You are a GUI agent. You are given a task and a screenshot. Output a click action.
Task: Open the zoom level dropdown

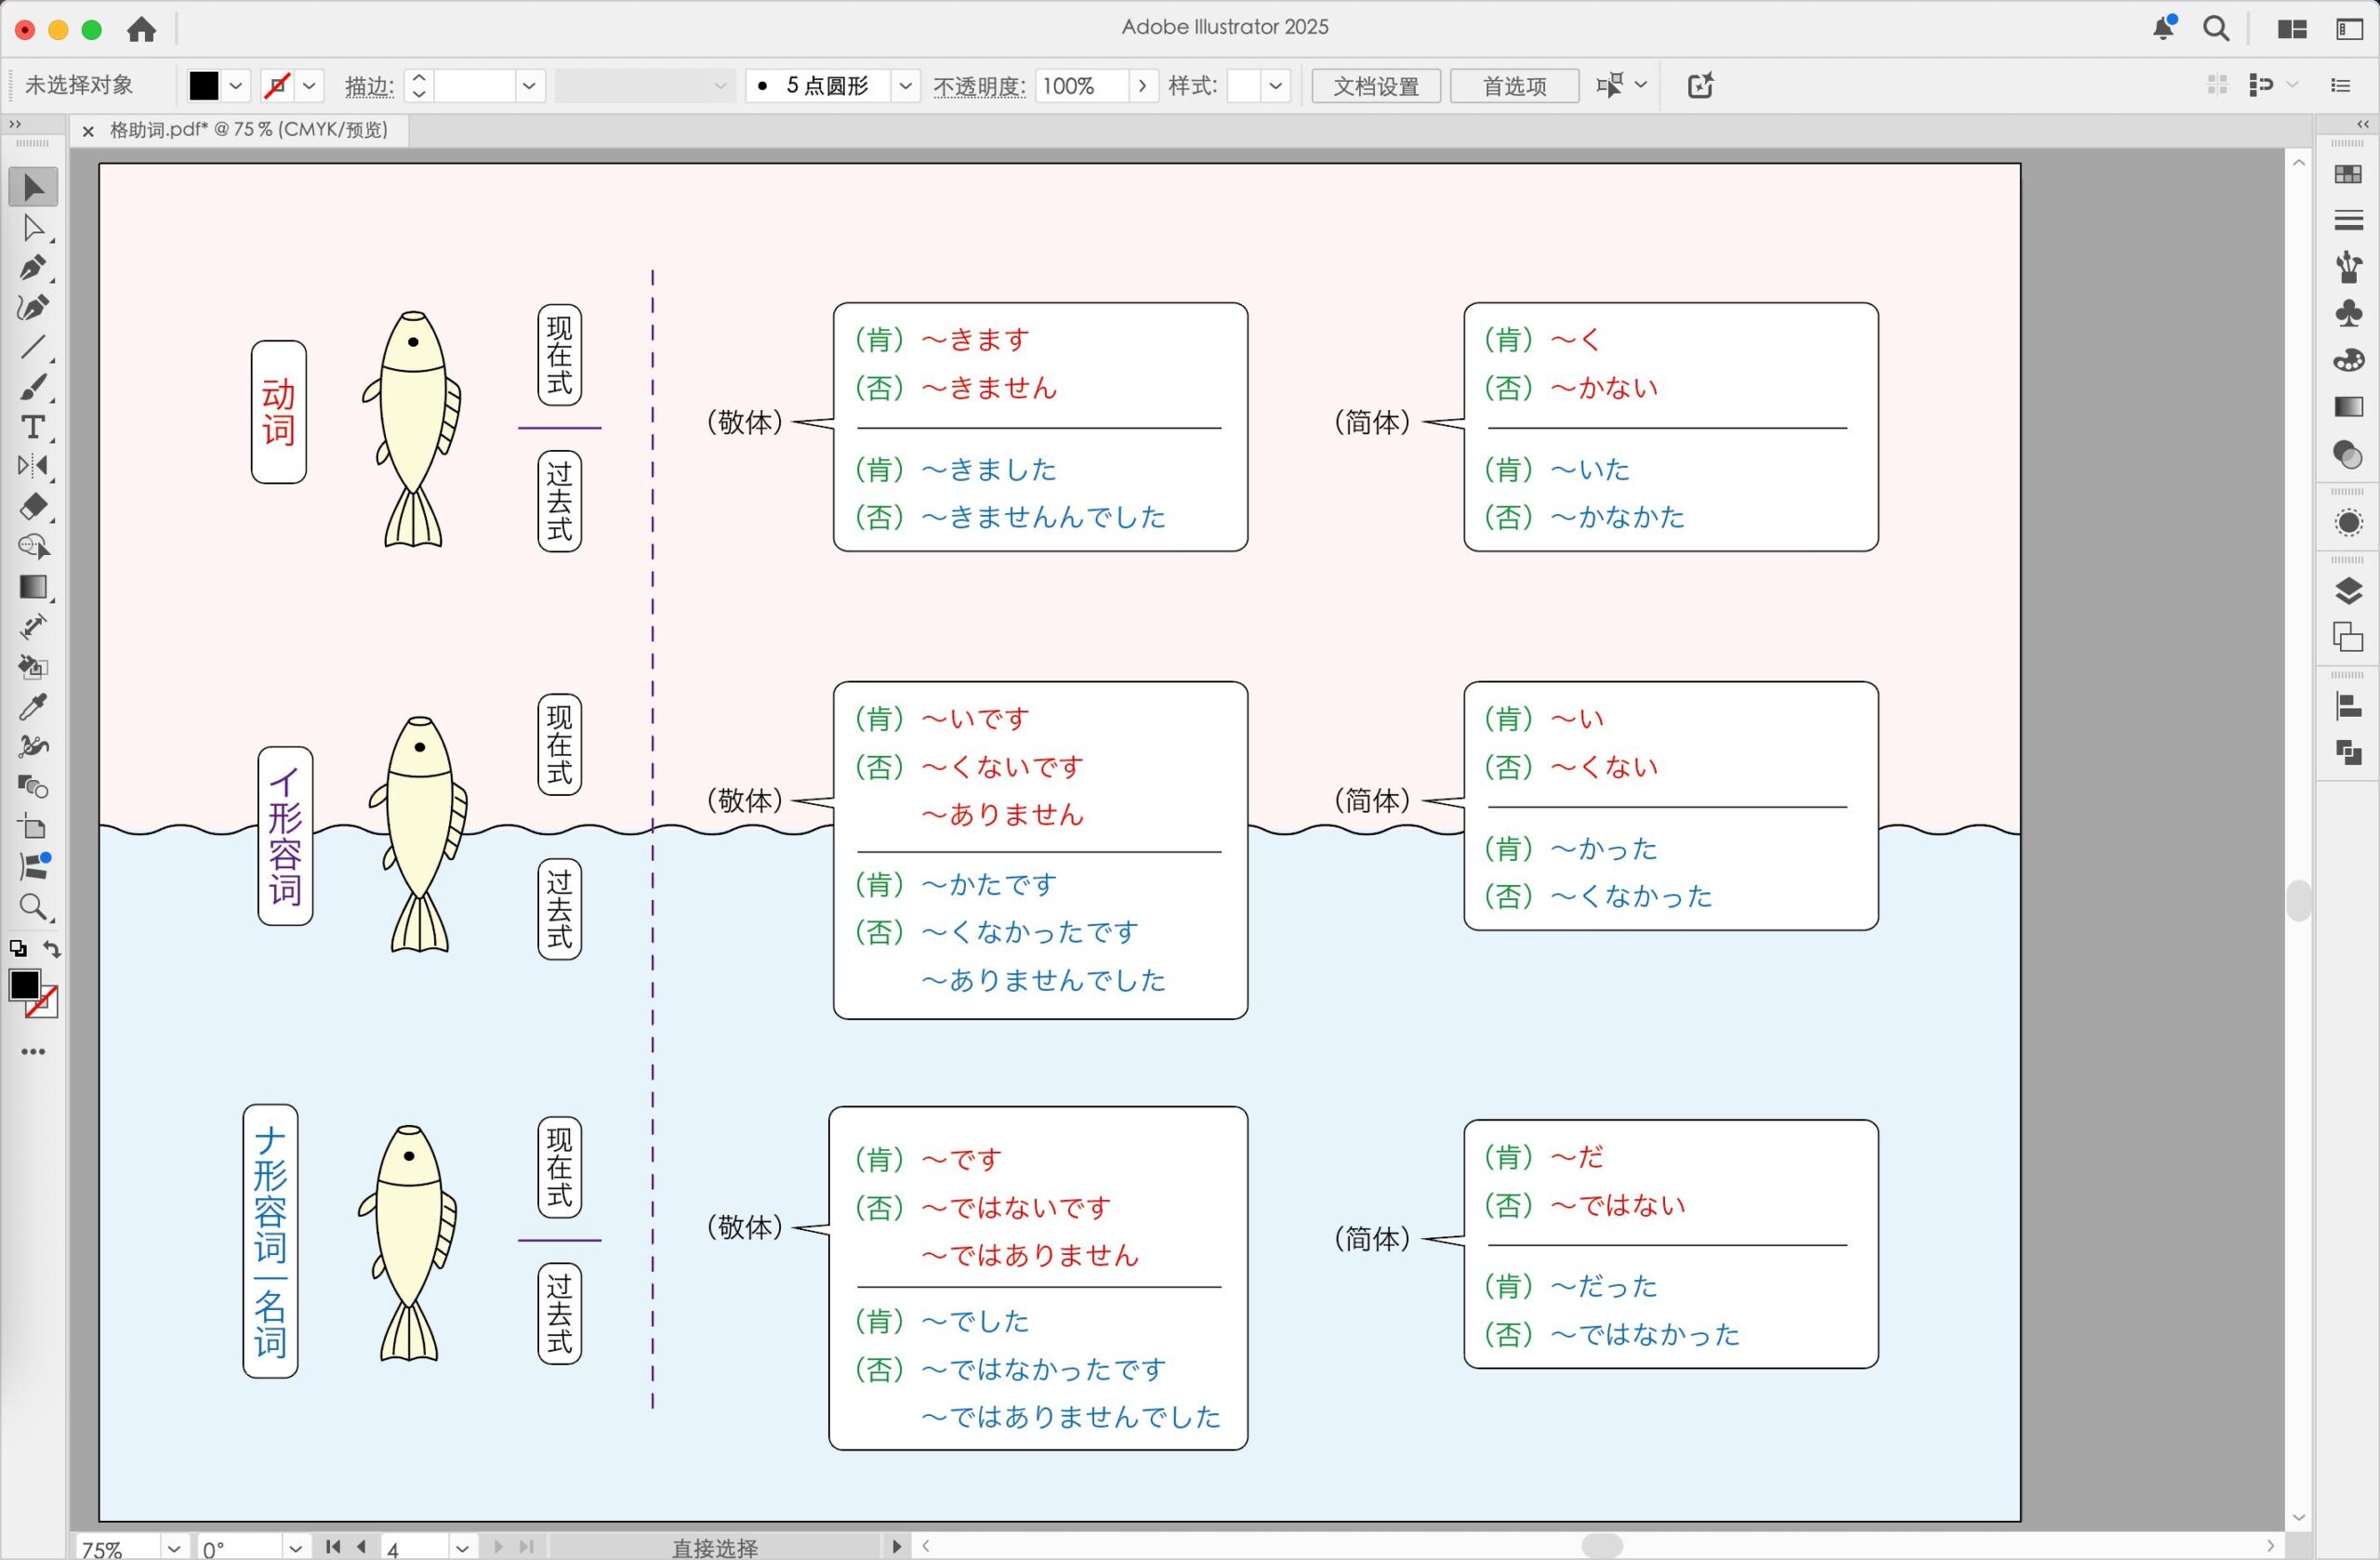[x=174, y=1548]
